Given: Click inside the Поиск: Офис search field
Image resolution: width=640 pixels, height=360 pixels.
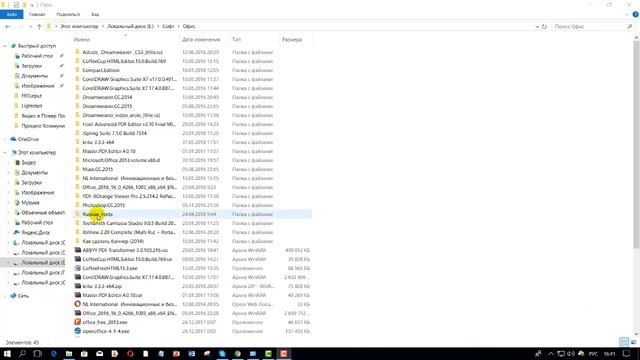Looking at the screenshot, I should click(x=588, y=27).
